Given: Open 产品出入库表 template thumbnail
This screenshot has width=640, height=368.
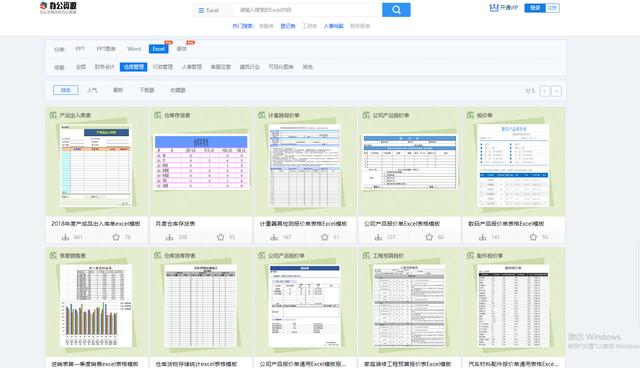Looking at the screenshot, I should coord(96,165).
